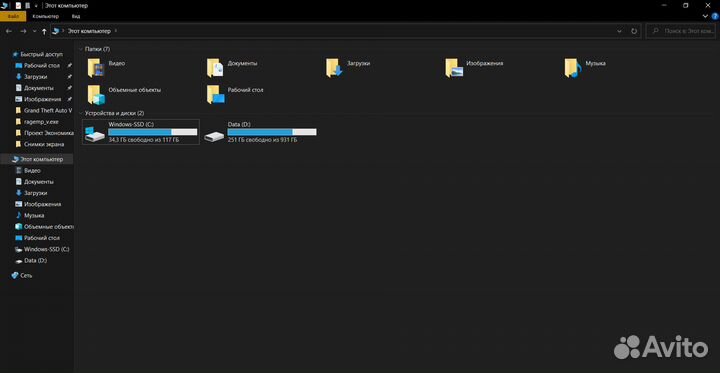720x373 pixels.
Task: Go forward with the right arrow
Action: click(x=23, y=31)
